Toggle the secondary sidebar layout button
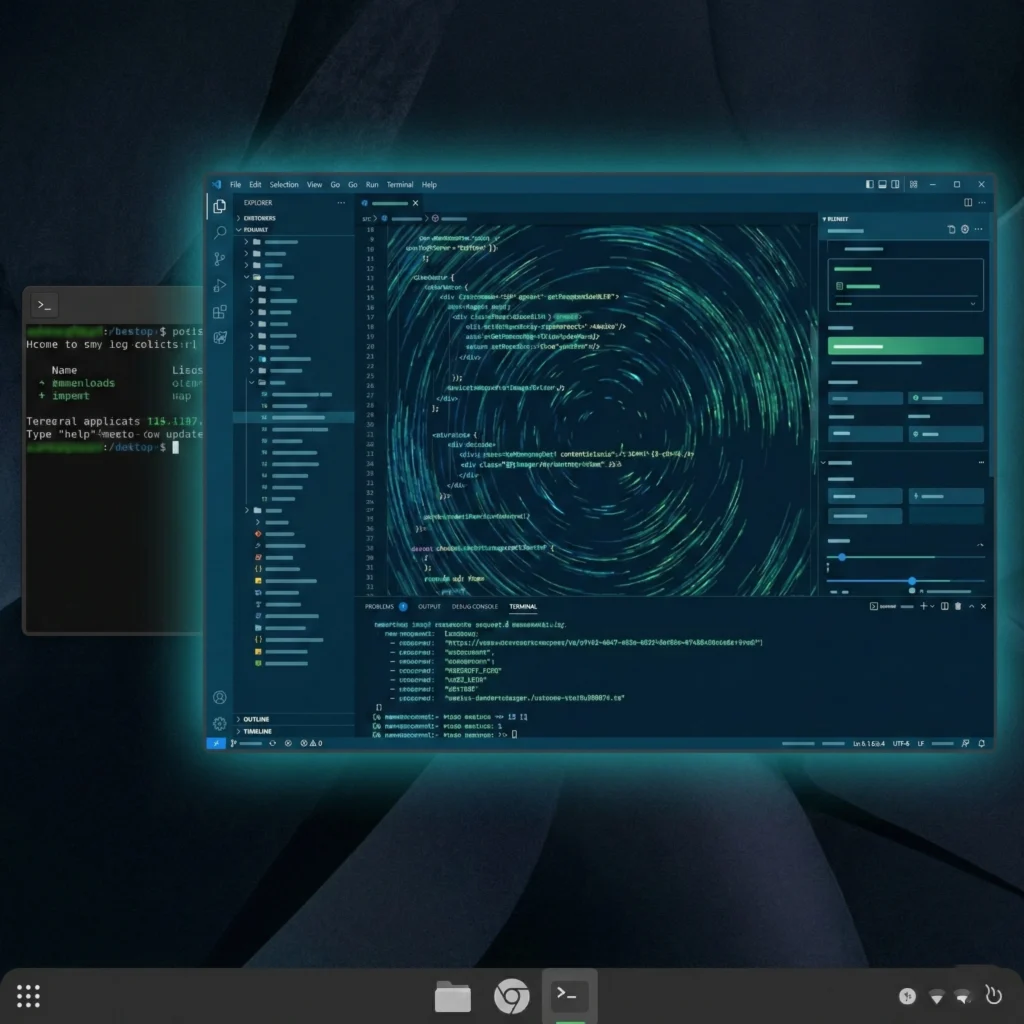 [x=895, y=185]
